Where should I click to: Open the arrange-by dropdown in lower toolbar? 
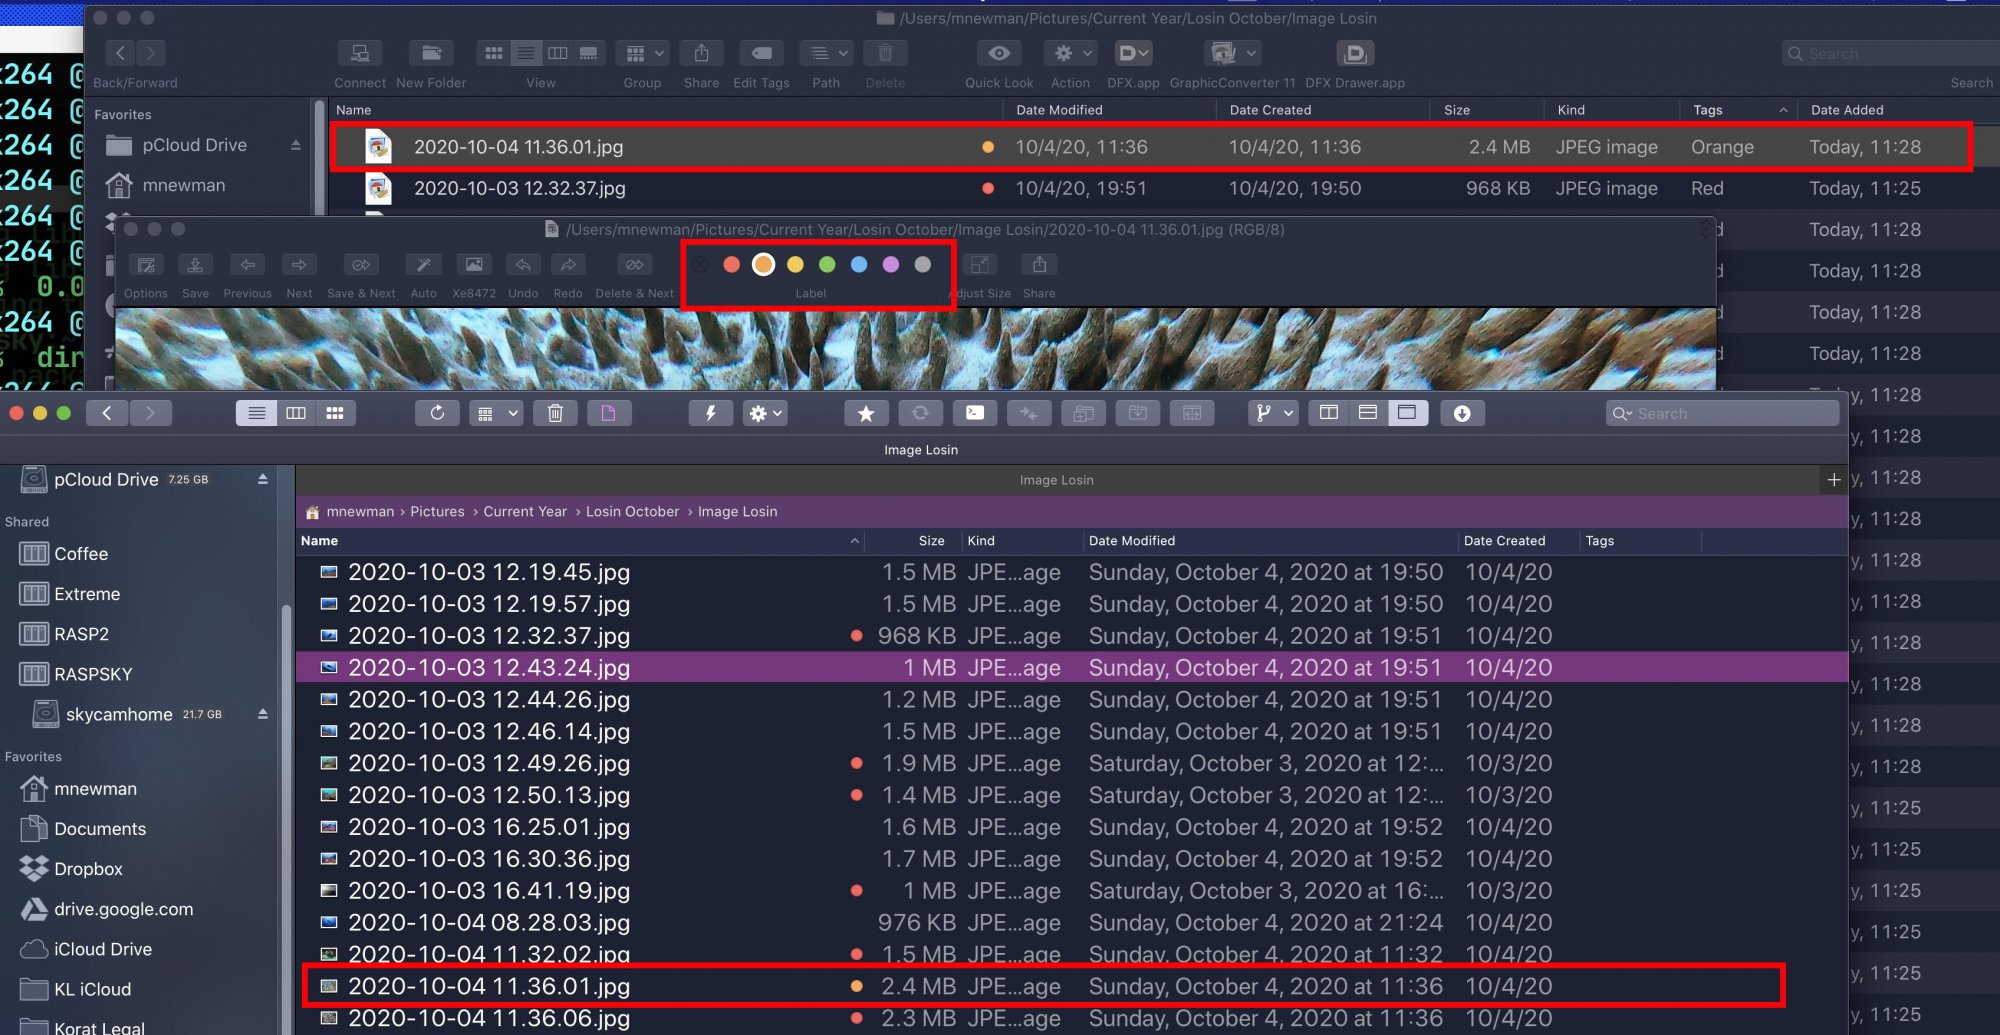click(x=496, y=413)
